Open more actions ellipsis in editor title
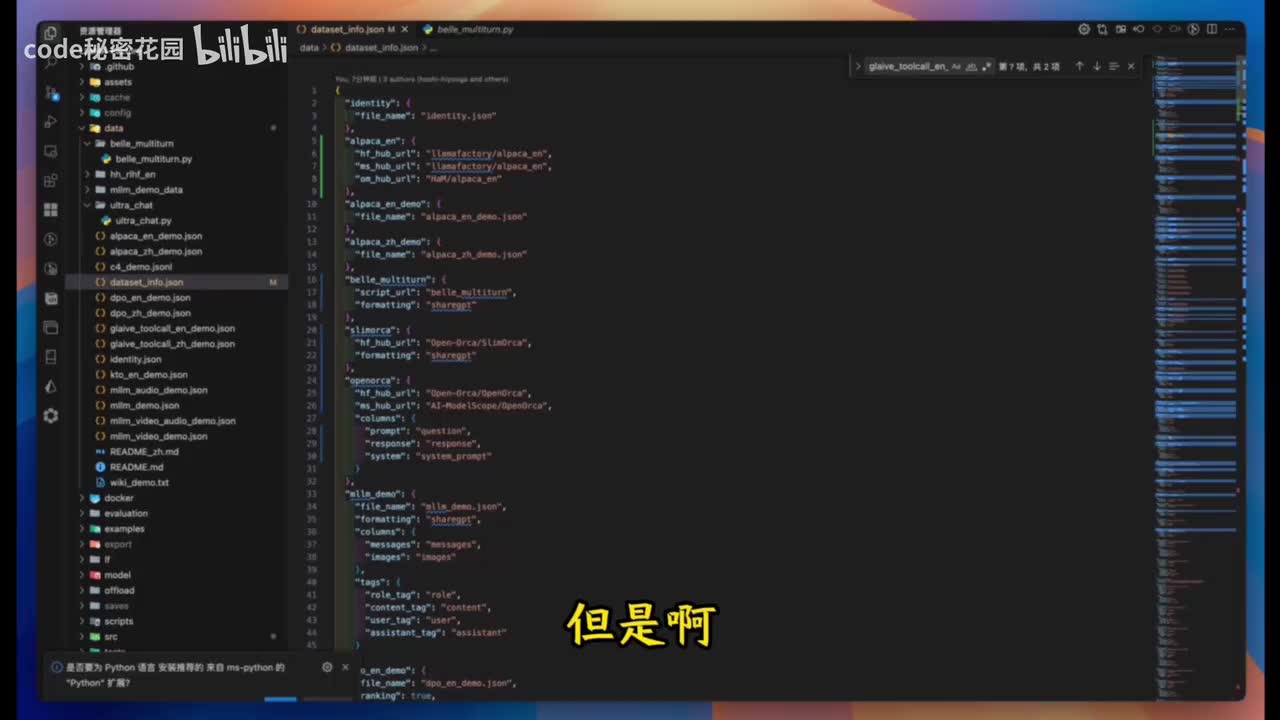Image resolution: width=1280 pixels, height=720 pixels. click(x=1230, y=29)
